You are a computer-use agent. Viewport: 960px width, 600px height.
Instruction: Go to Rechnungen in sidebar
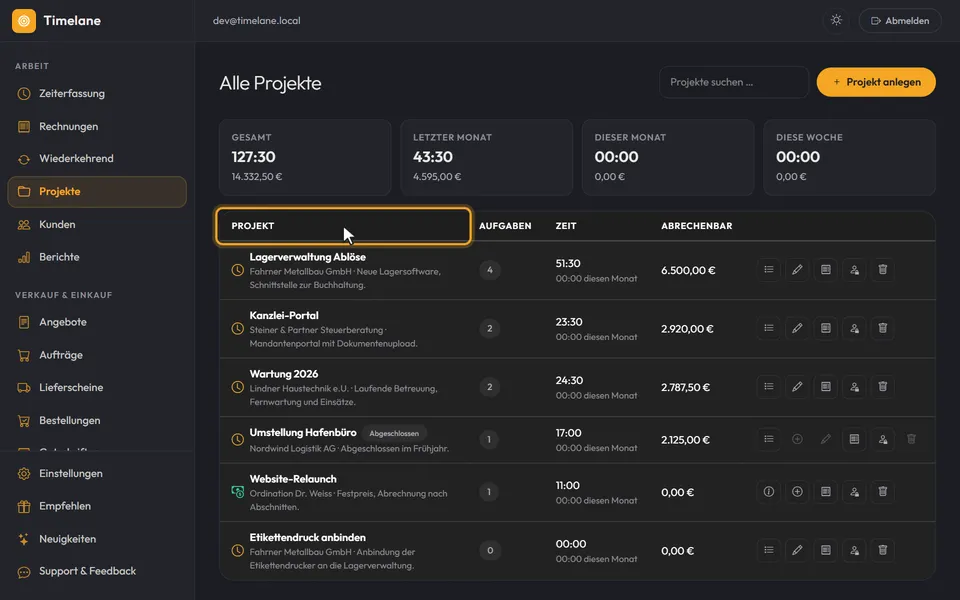(x=97, y=126)
